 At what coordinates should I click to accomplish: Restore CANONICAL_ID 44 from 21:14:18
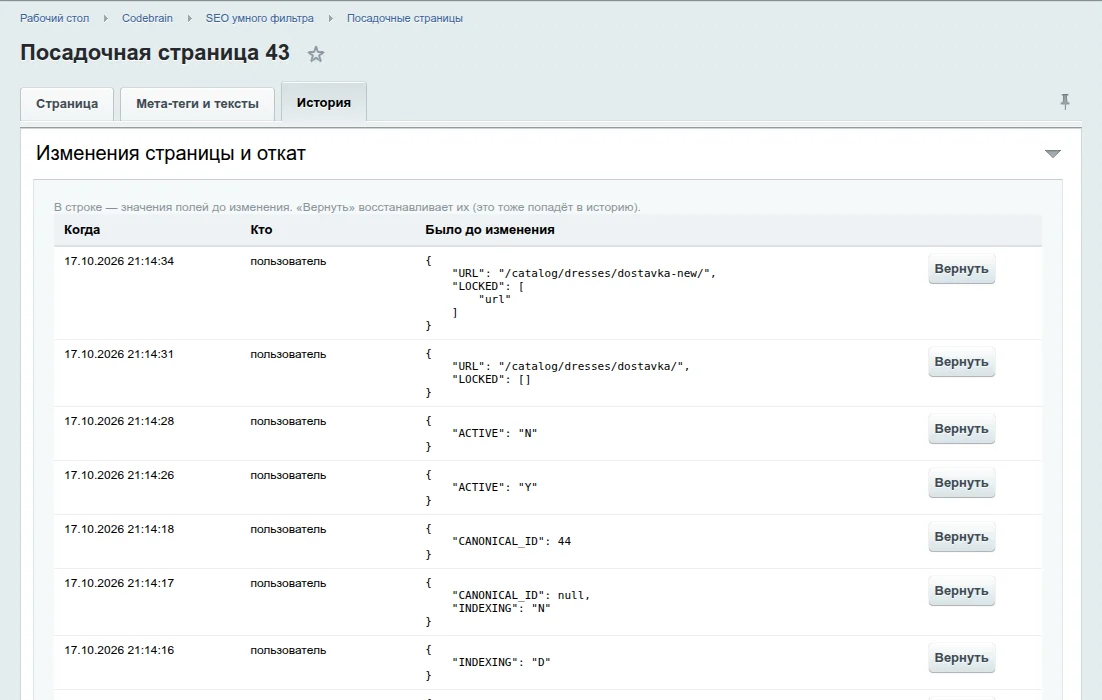(x=961, y=537)
